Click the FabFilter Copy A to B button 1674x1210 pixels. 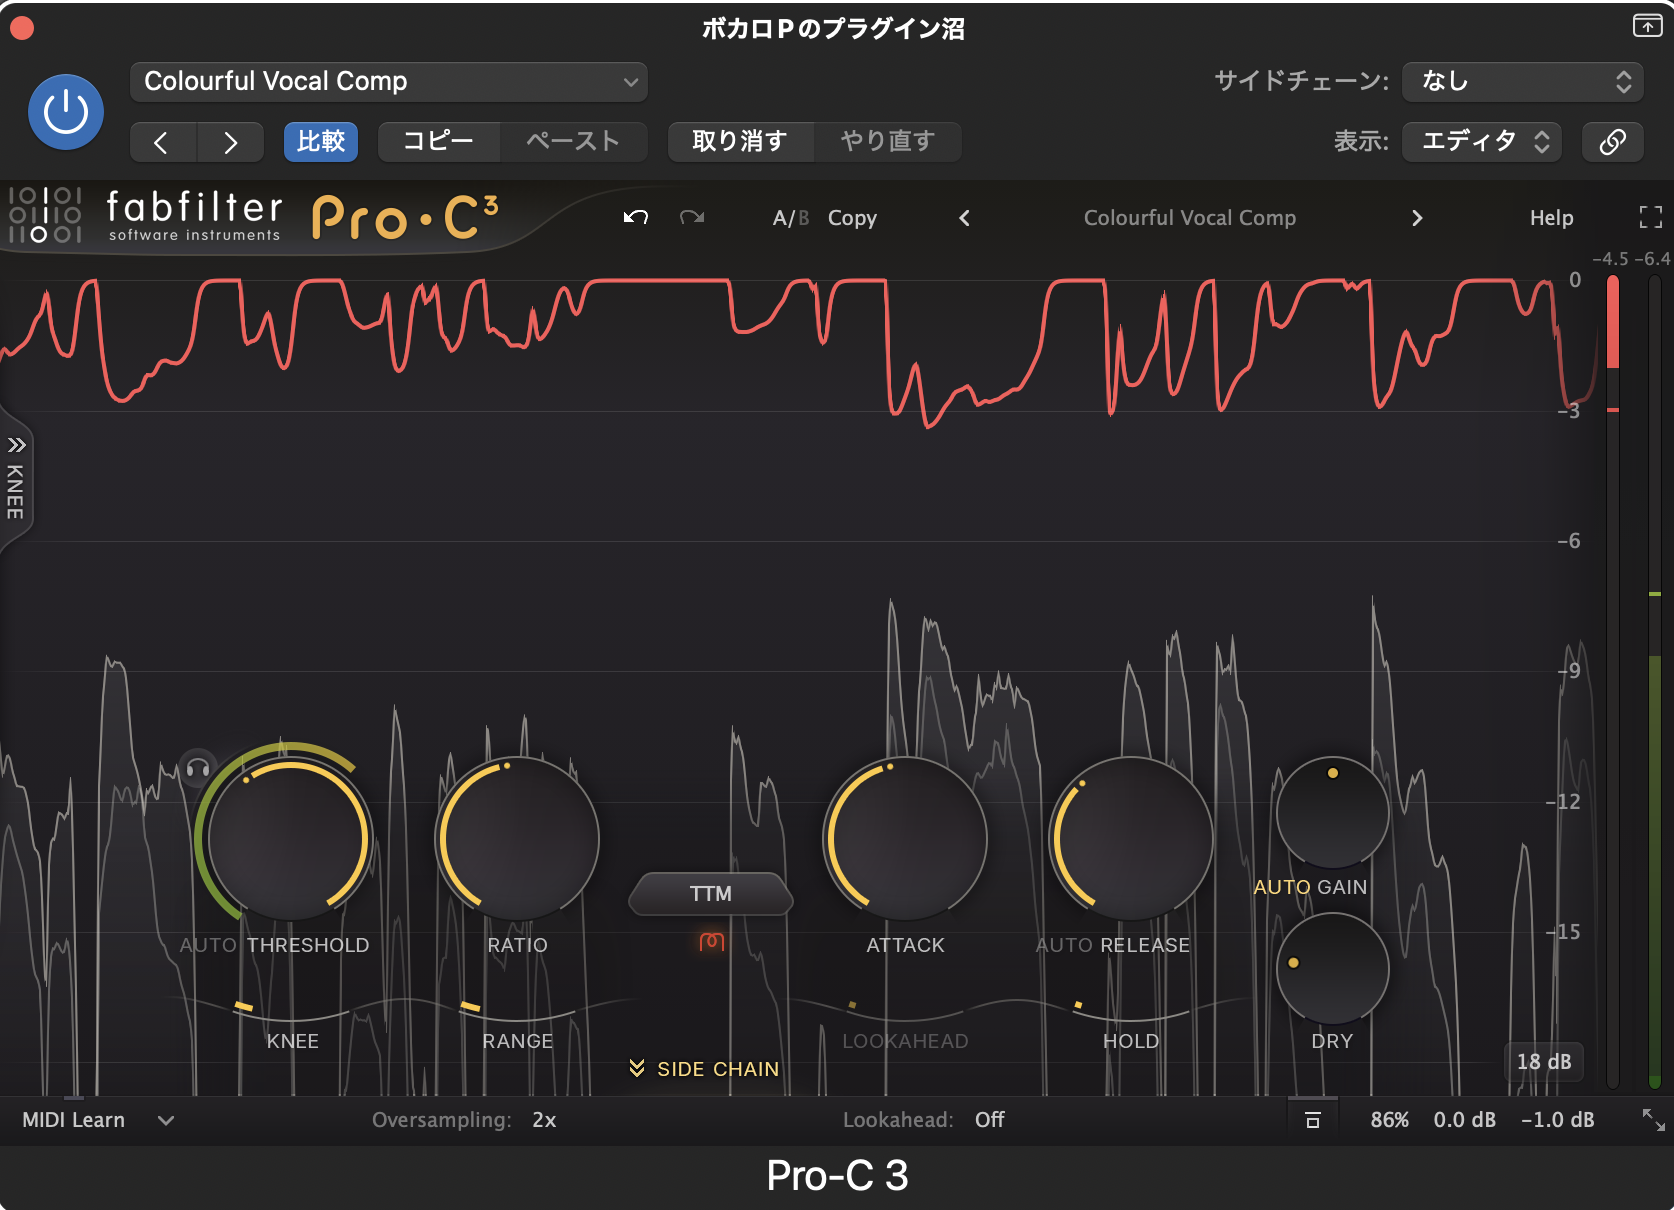(x=852, y=218)
